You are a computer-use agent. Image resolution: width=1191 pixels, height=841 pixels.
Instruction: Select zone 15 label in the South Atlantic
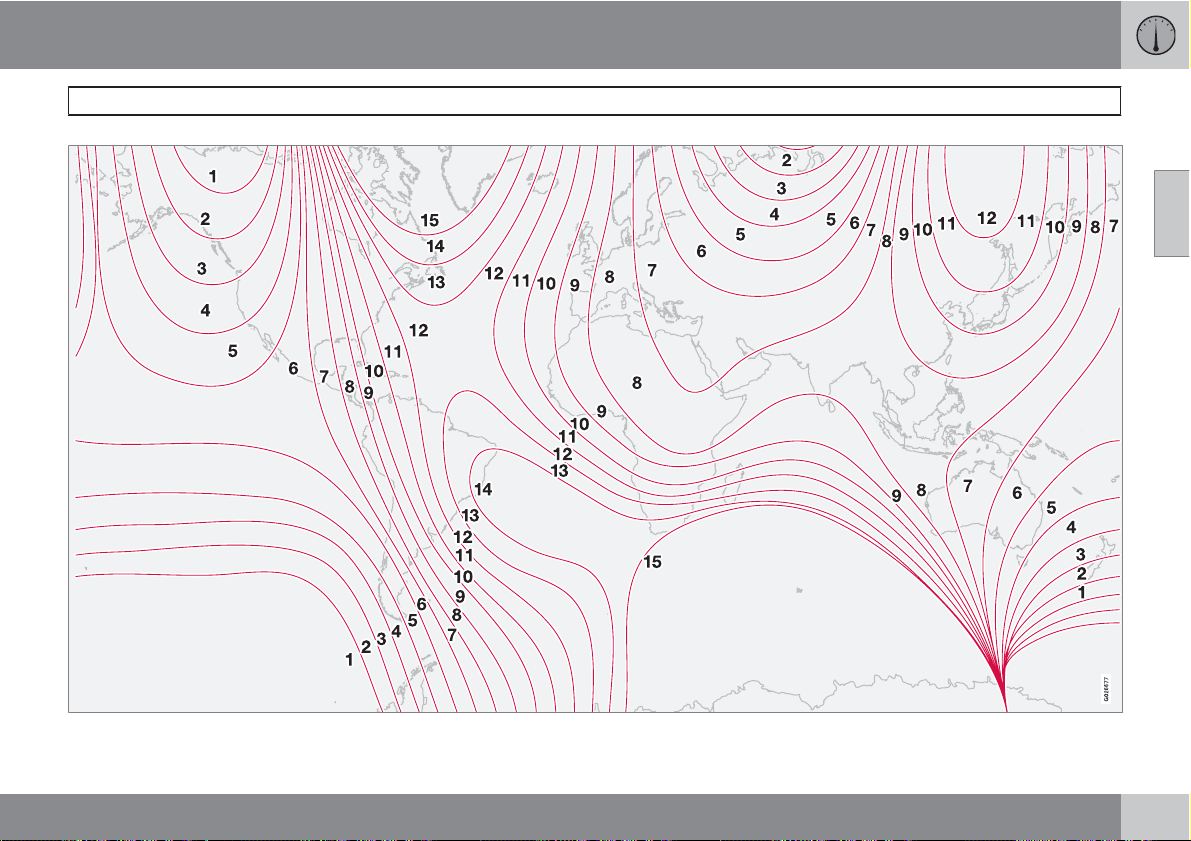pos(652,562)
